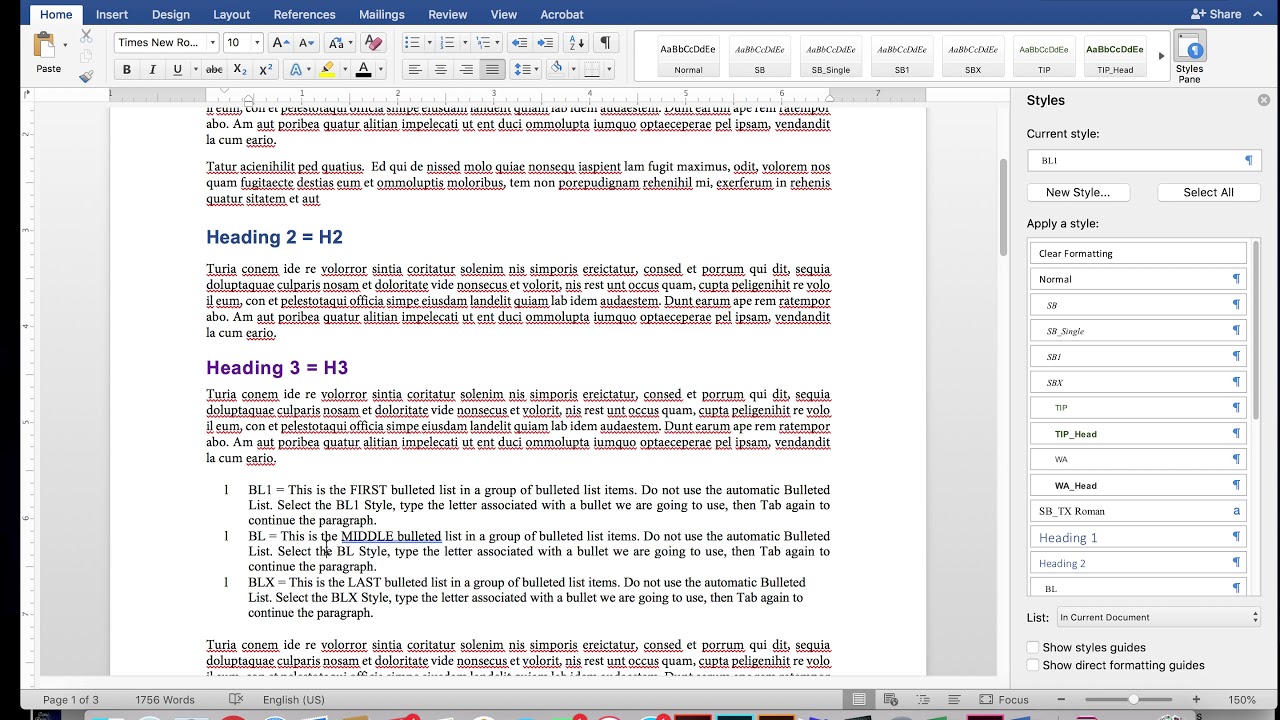1280x720 pixels.
Task: Apply the font color A button
Action: click(x=363, y=70)
